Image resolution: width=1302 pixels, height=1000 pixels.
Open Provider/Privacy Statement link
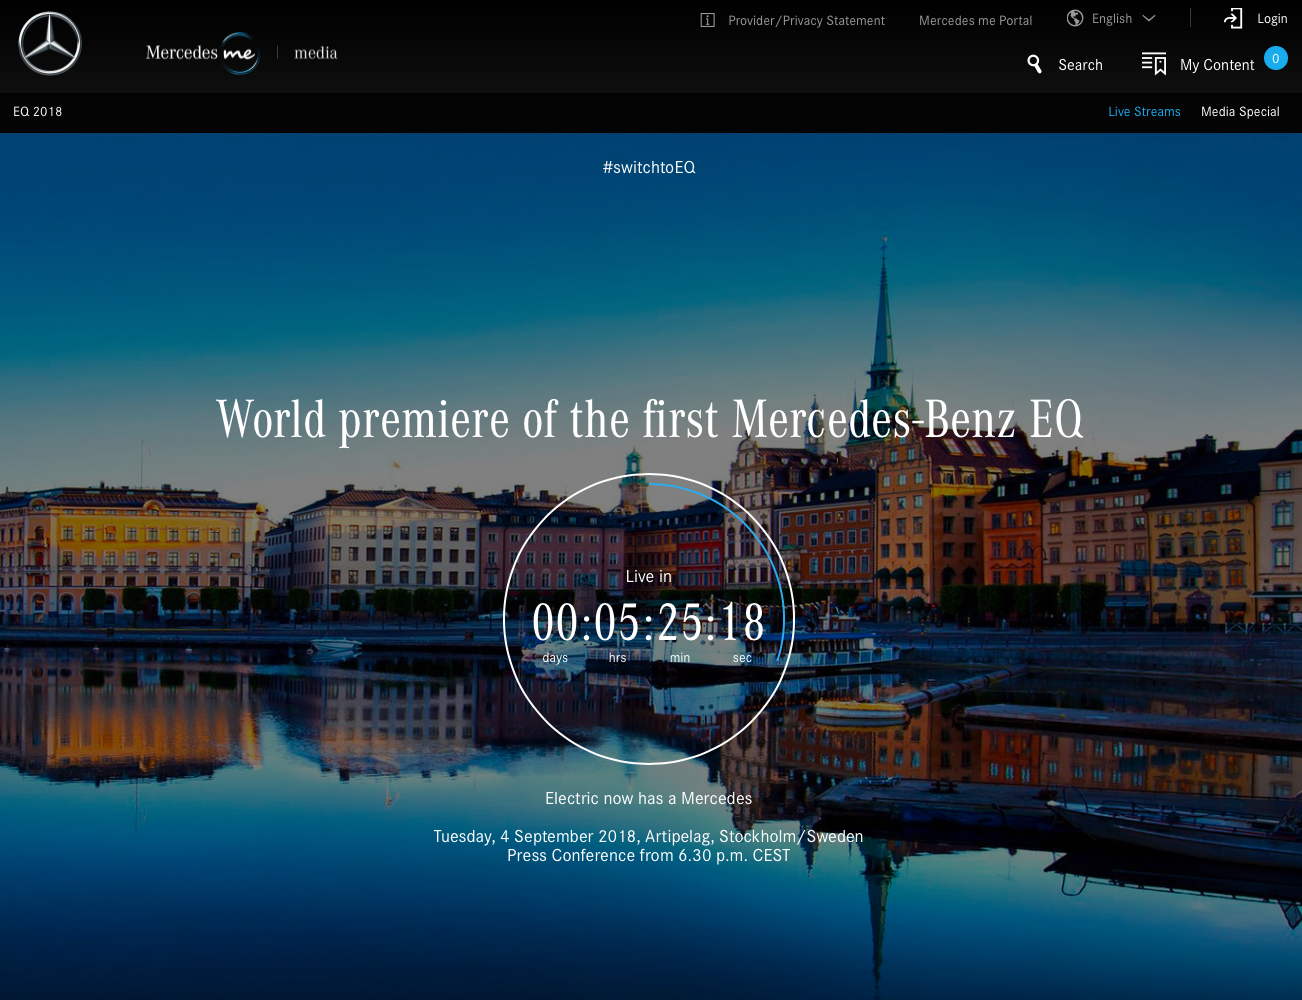(x=806, y=20)
